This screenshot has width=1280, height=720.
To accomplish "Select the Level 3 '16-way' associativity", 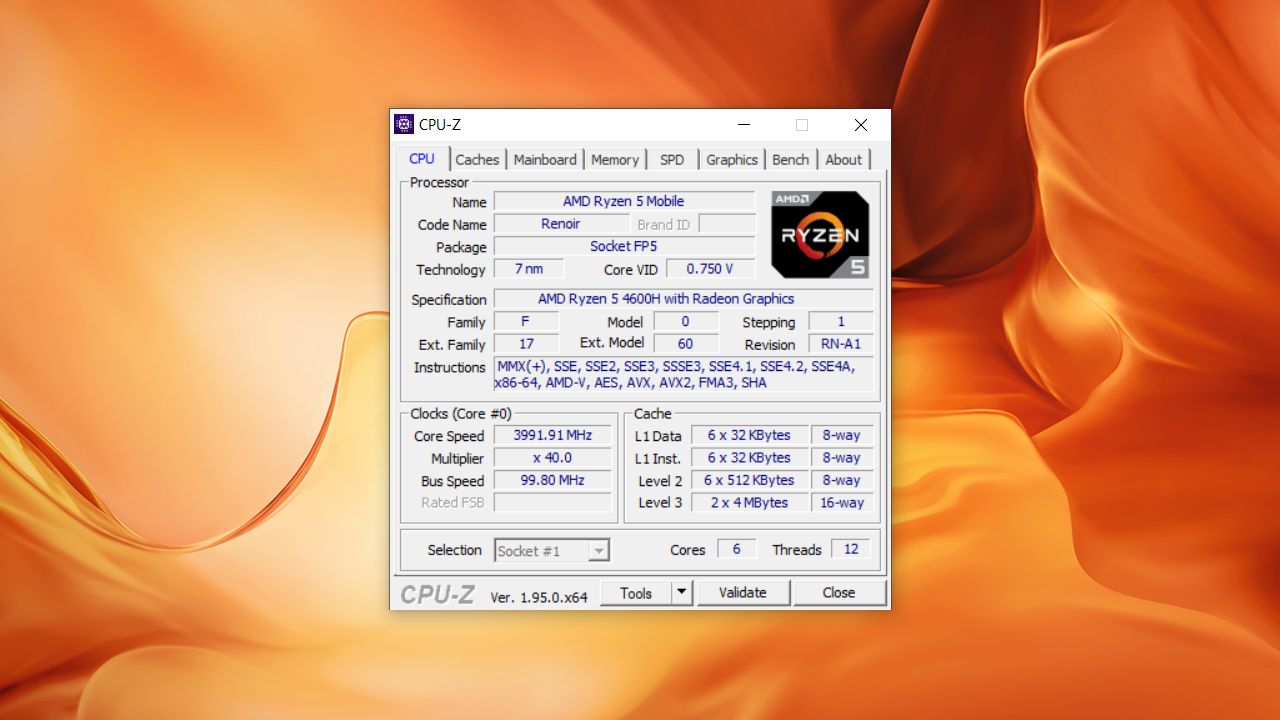I will (x=842, y=503).
